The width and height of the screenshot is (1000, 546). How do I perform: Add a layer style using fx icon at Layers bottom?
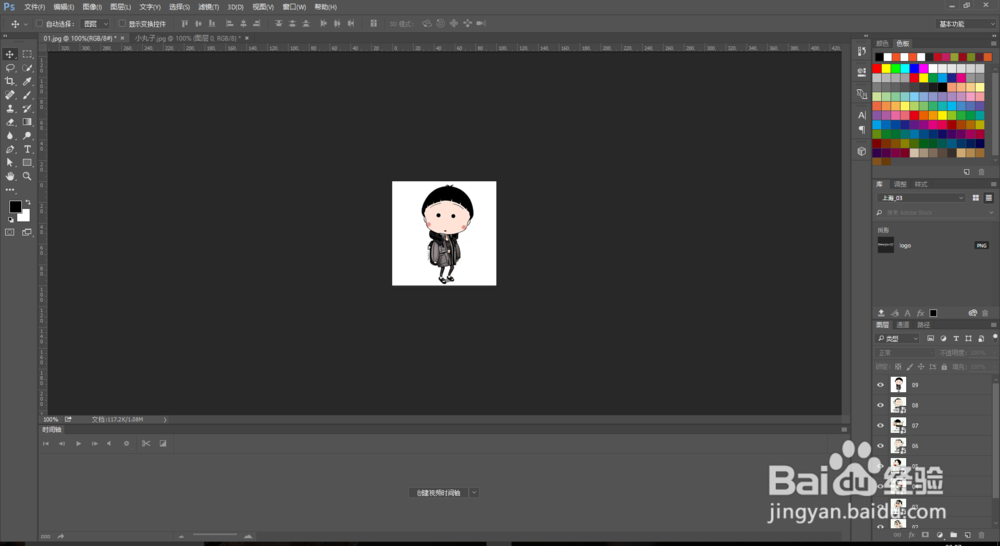(x=912, y=535)
